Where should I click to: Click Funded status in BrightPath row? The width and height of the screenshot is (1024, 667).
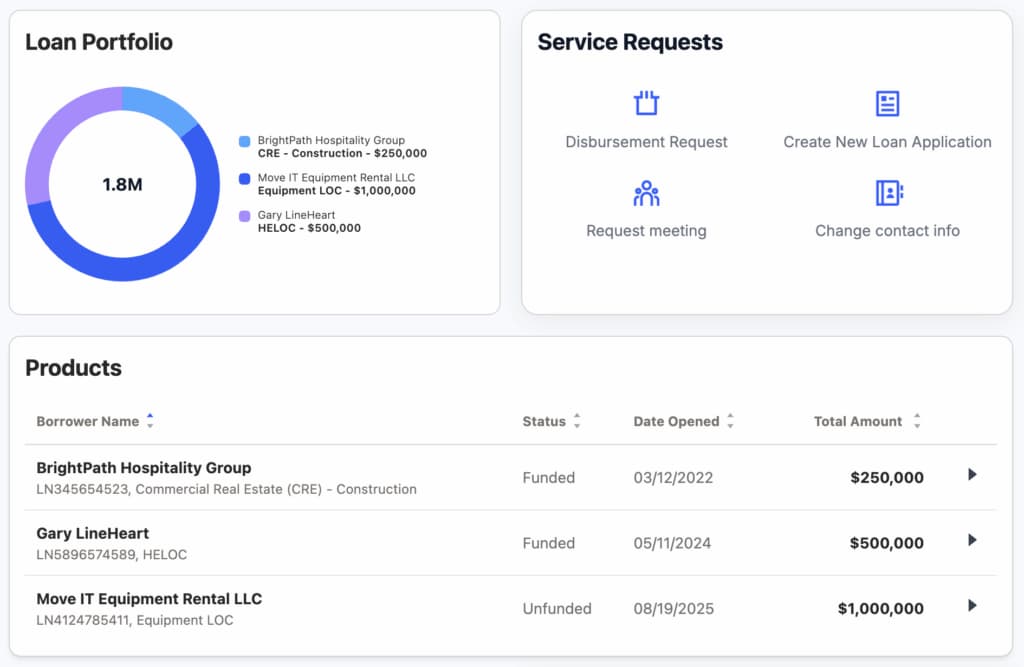click(549, 478)
